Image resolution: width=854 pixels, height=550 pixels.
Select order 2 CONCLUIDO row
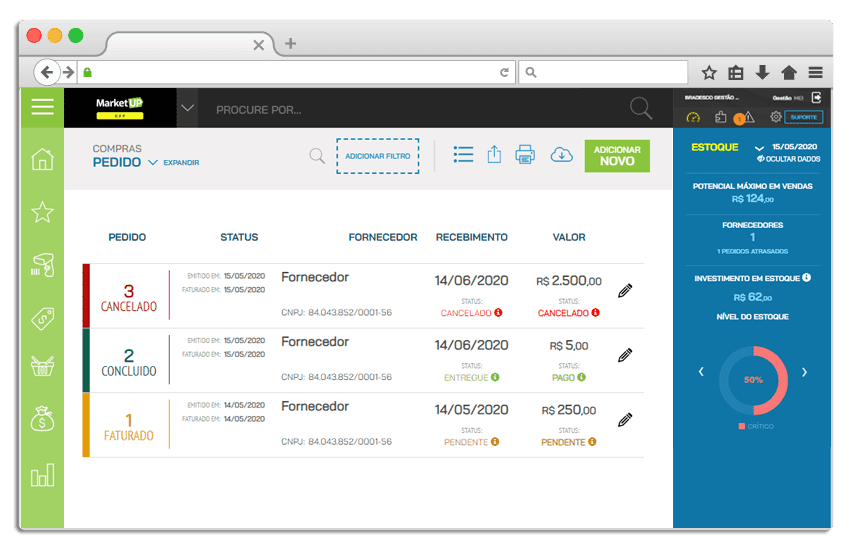coord(363,360)
